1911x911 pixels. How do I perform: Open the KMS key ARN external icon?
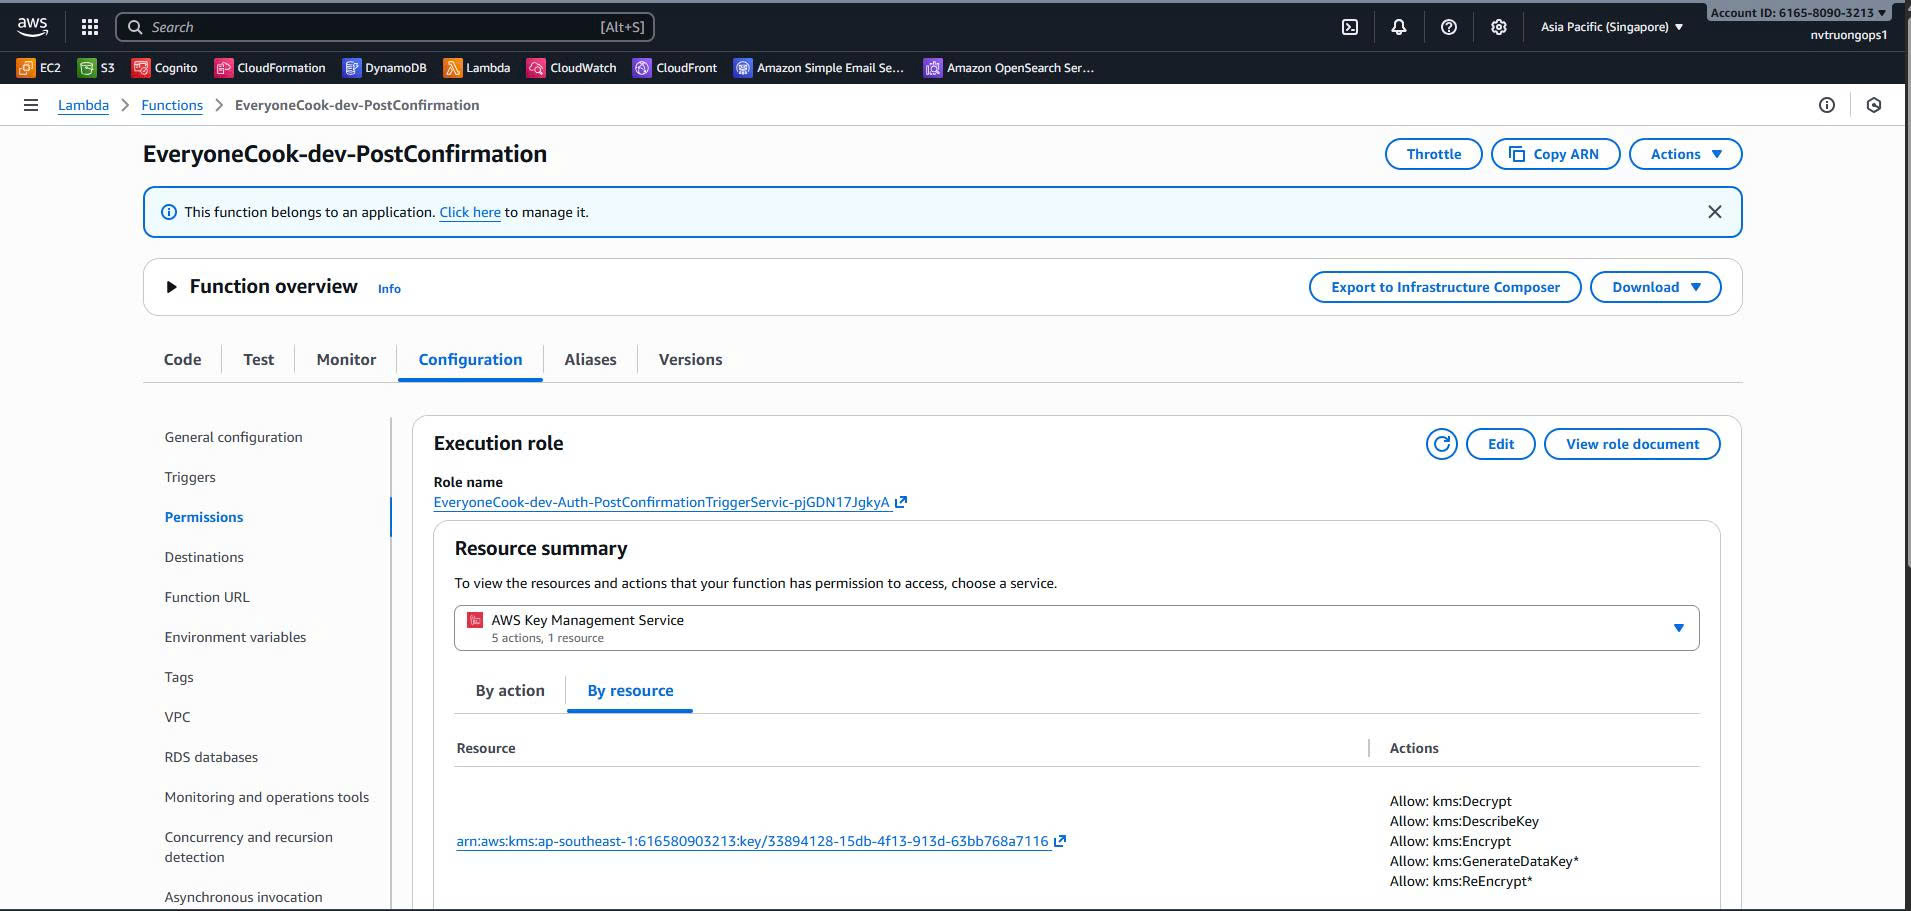click(x=1060, y=841)
